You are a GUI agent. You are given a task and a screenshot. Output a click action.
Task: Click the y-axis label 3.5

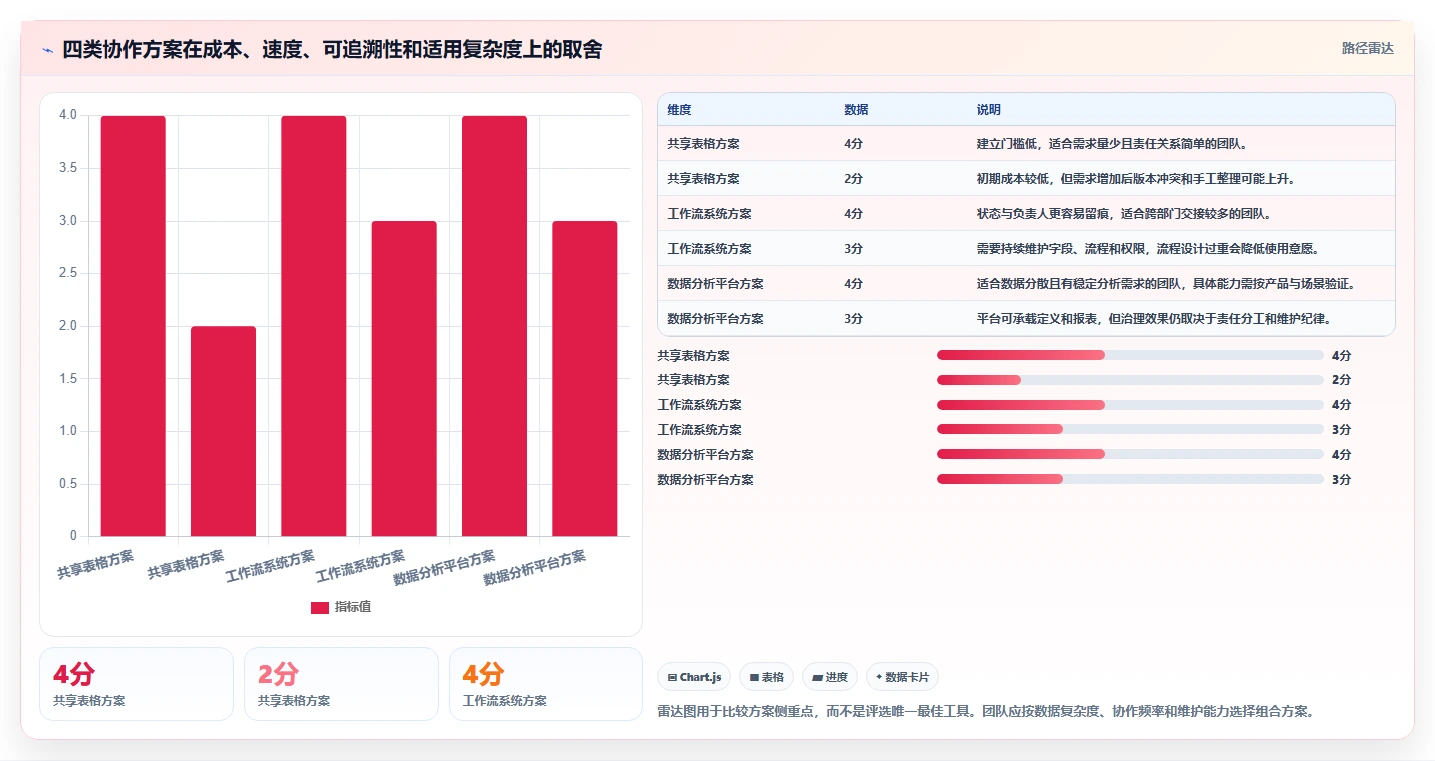pos(68,168)
